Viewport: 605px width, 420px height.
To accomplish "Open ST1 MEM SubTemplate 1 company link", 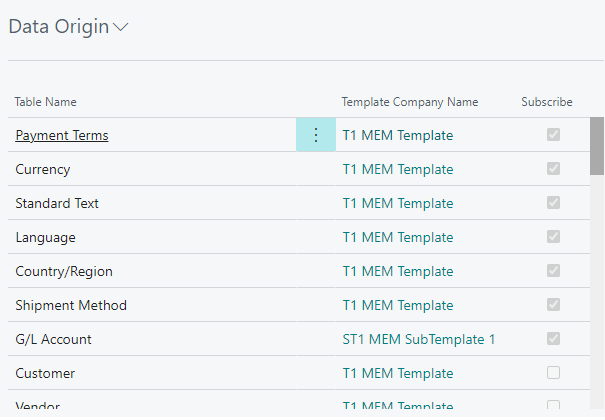I will click(419, 339).
